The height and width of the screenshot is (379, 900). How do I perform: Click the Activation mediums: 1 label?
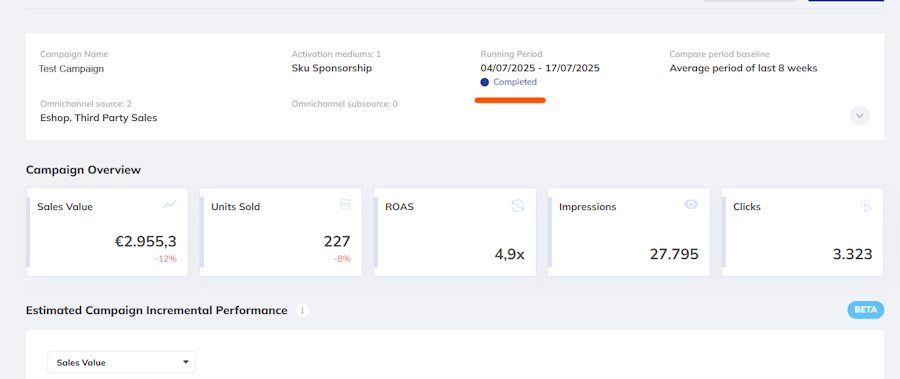coord(336,54)
